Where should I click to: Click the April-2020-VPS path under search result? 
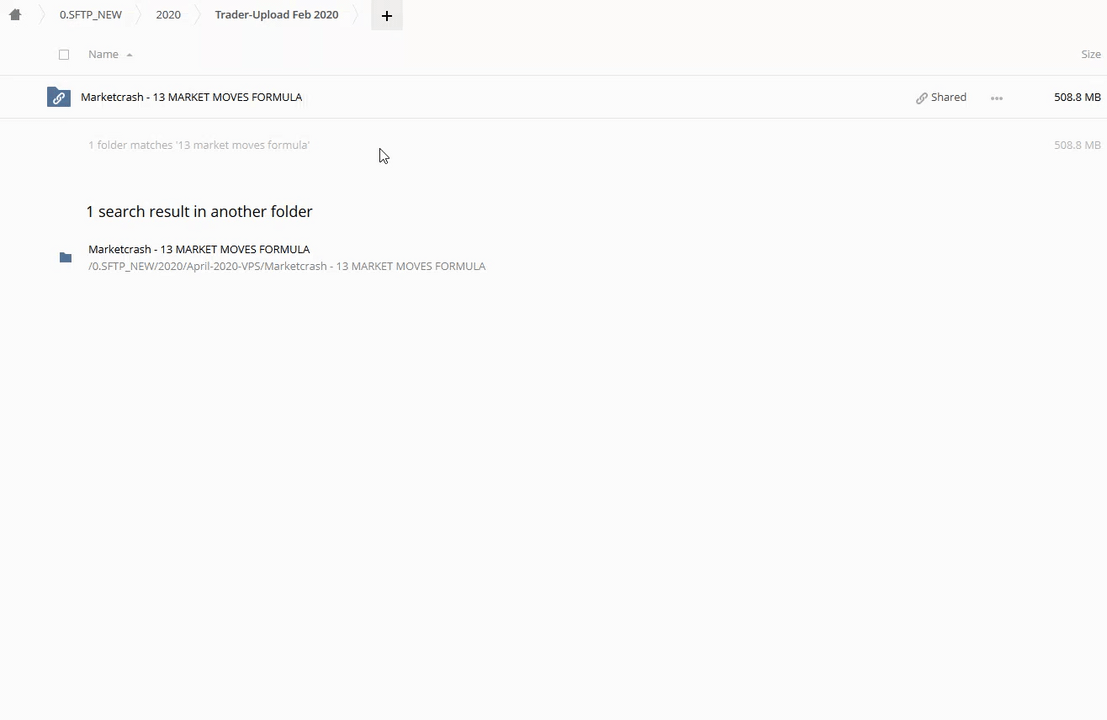286,266
